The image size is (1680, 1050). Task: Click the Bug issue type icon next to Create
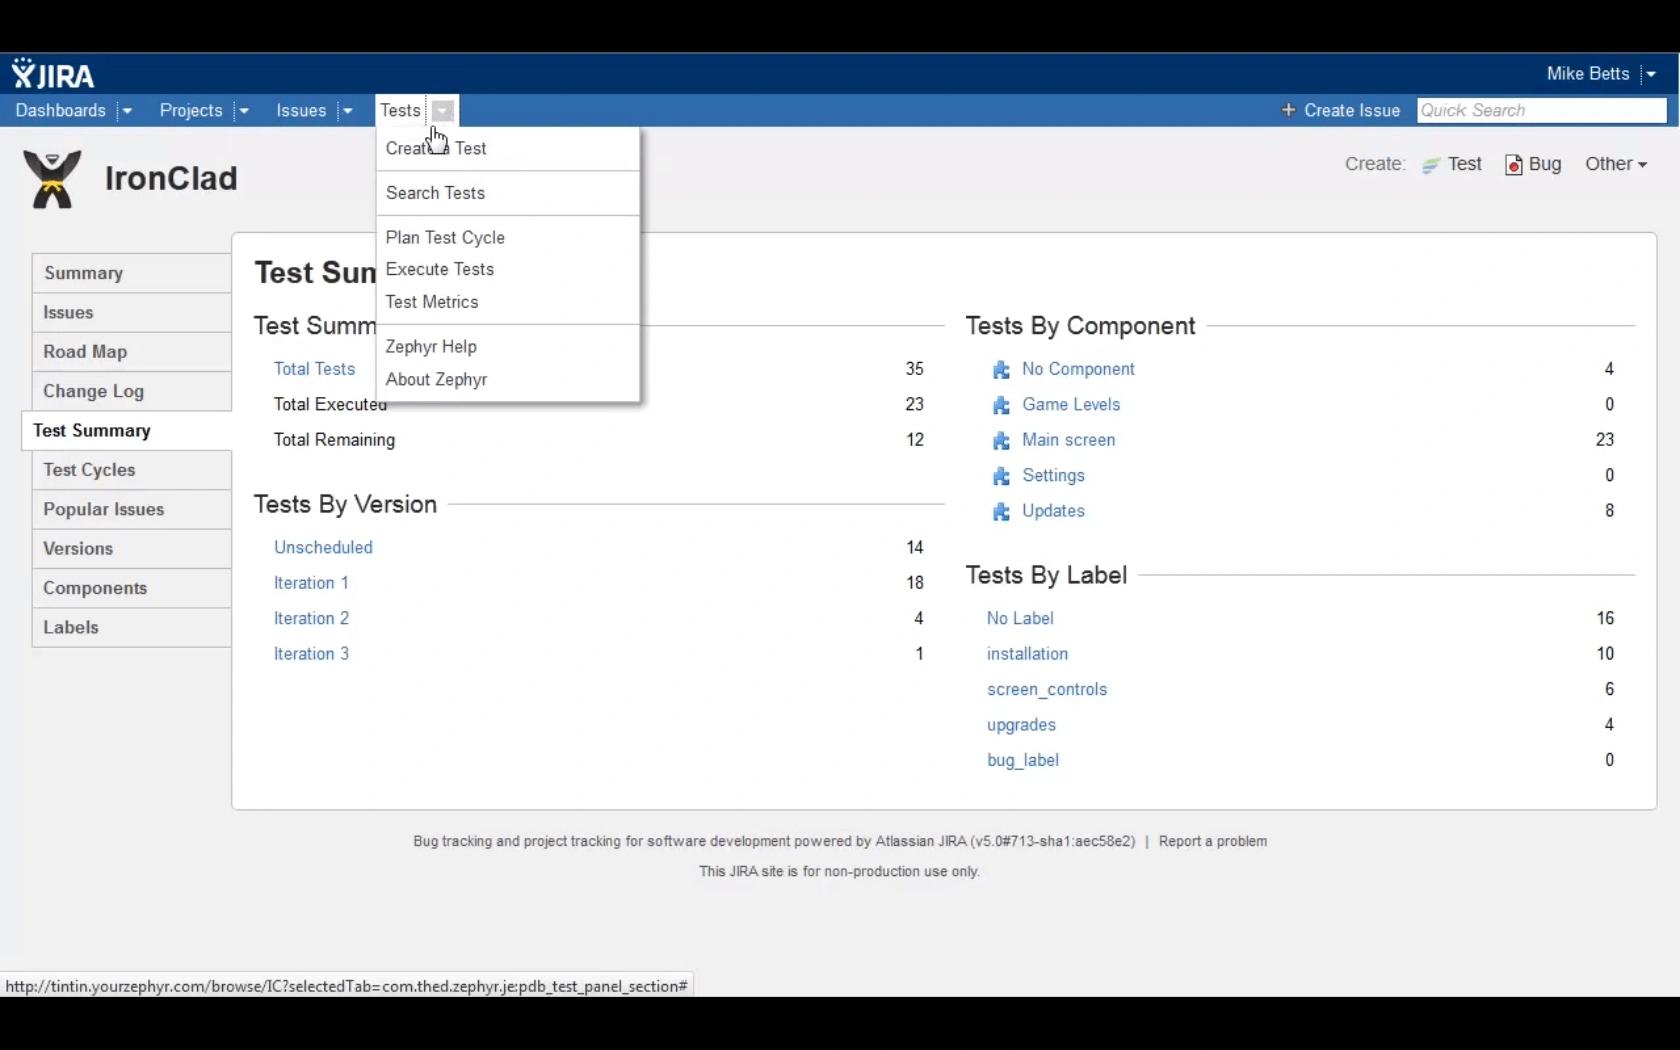coord(1514,165)
